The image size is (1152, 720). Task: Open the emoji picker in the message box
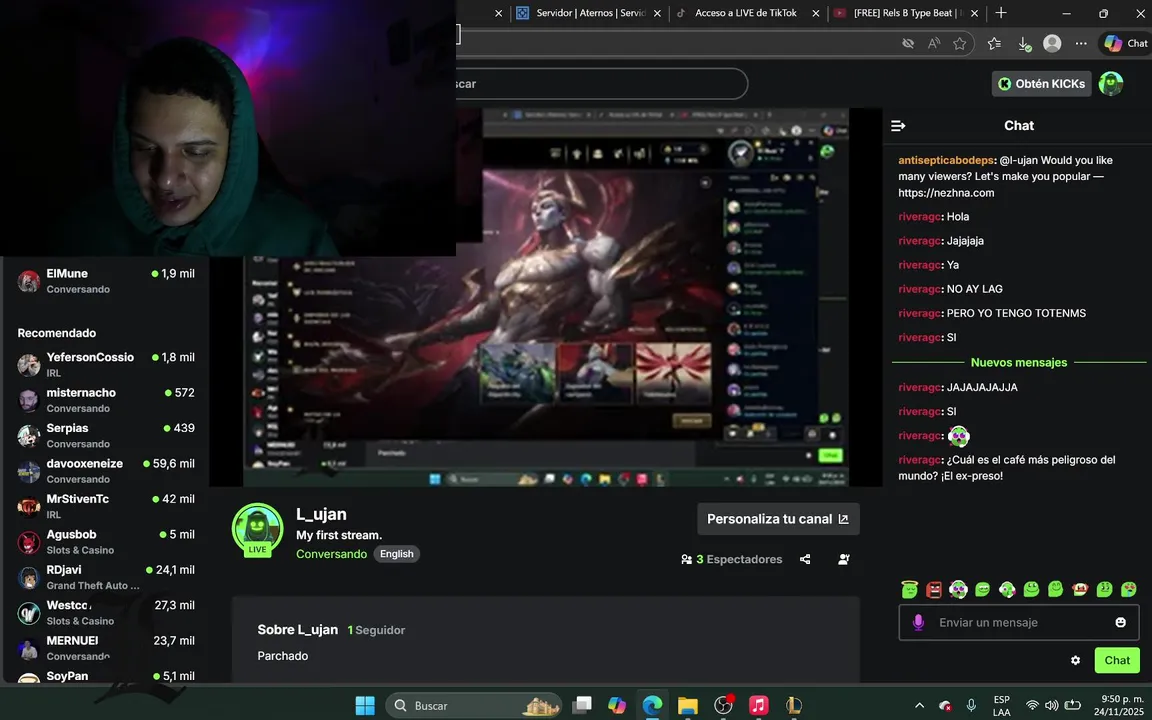1120,622
